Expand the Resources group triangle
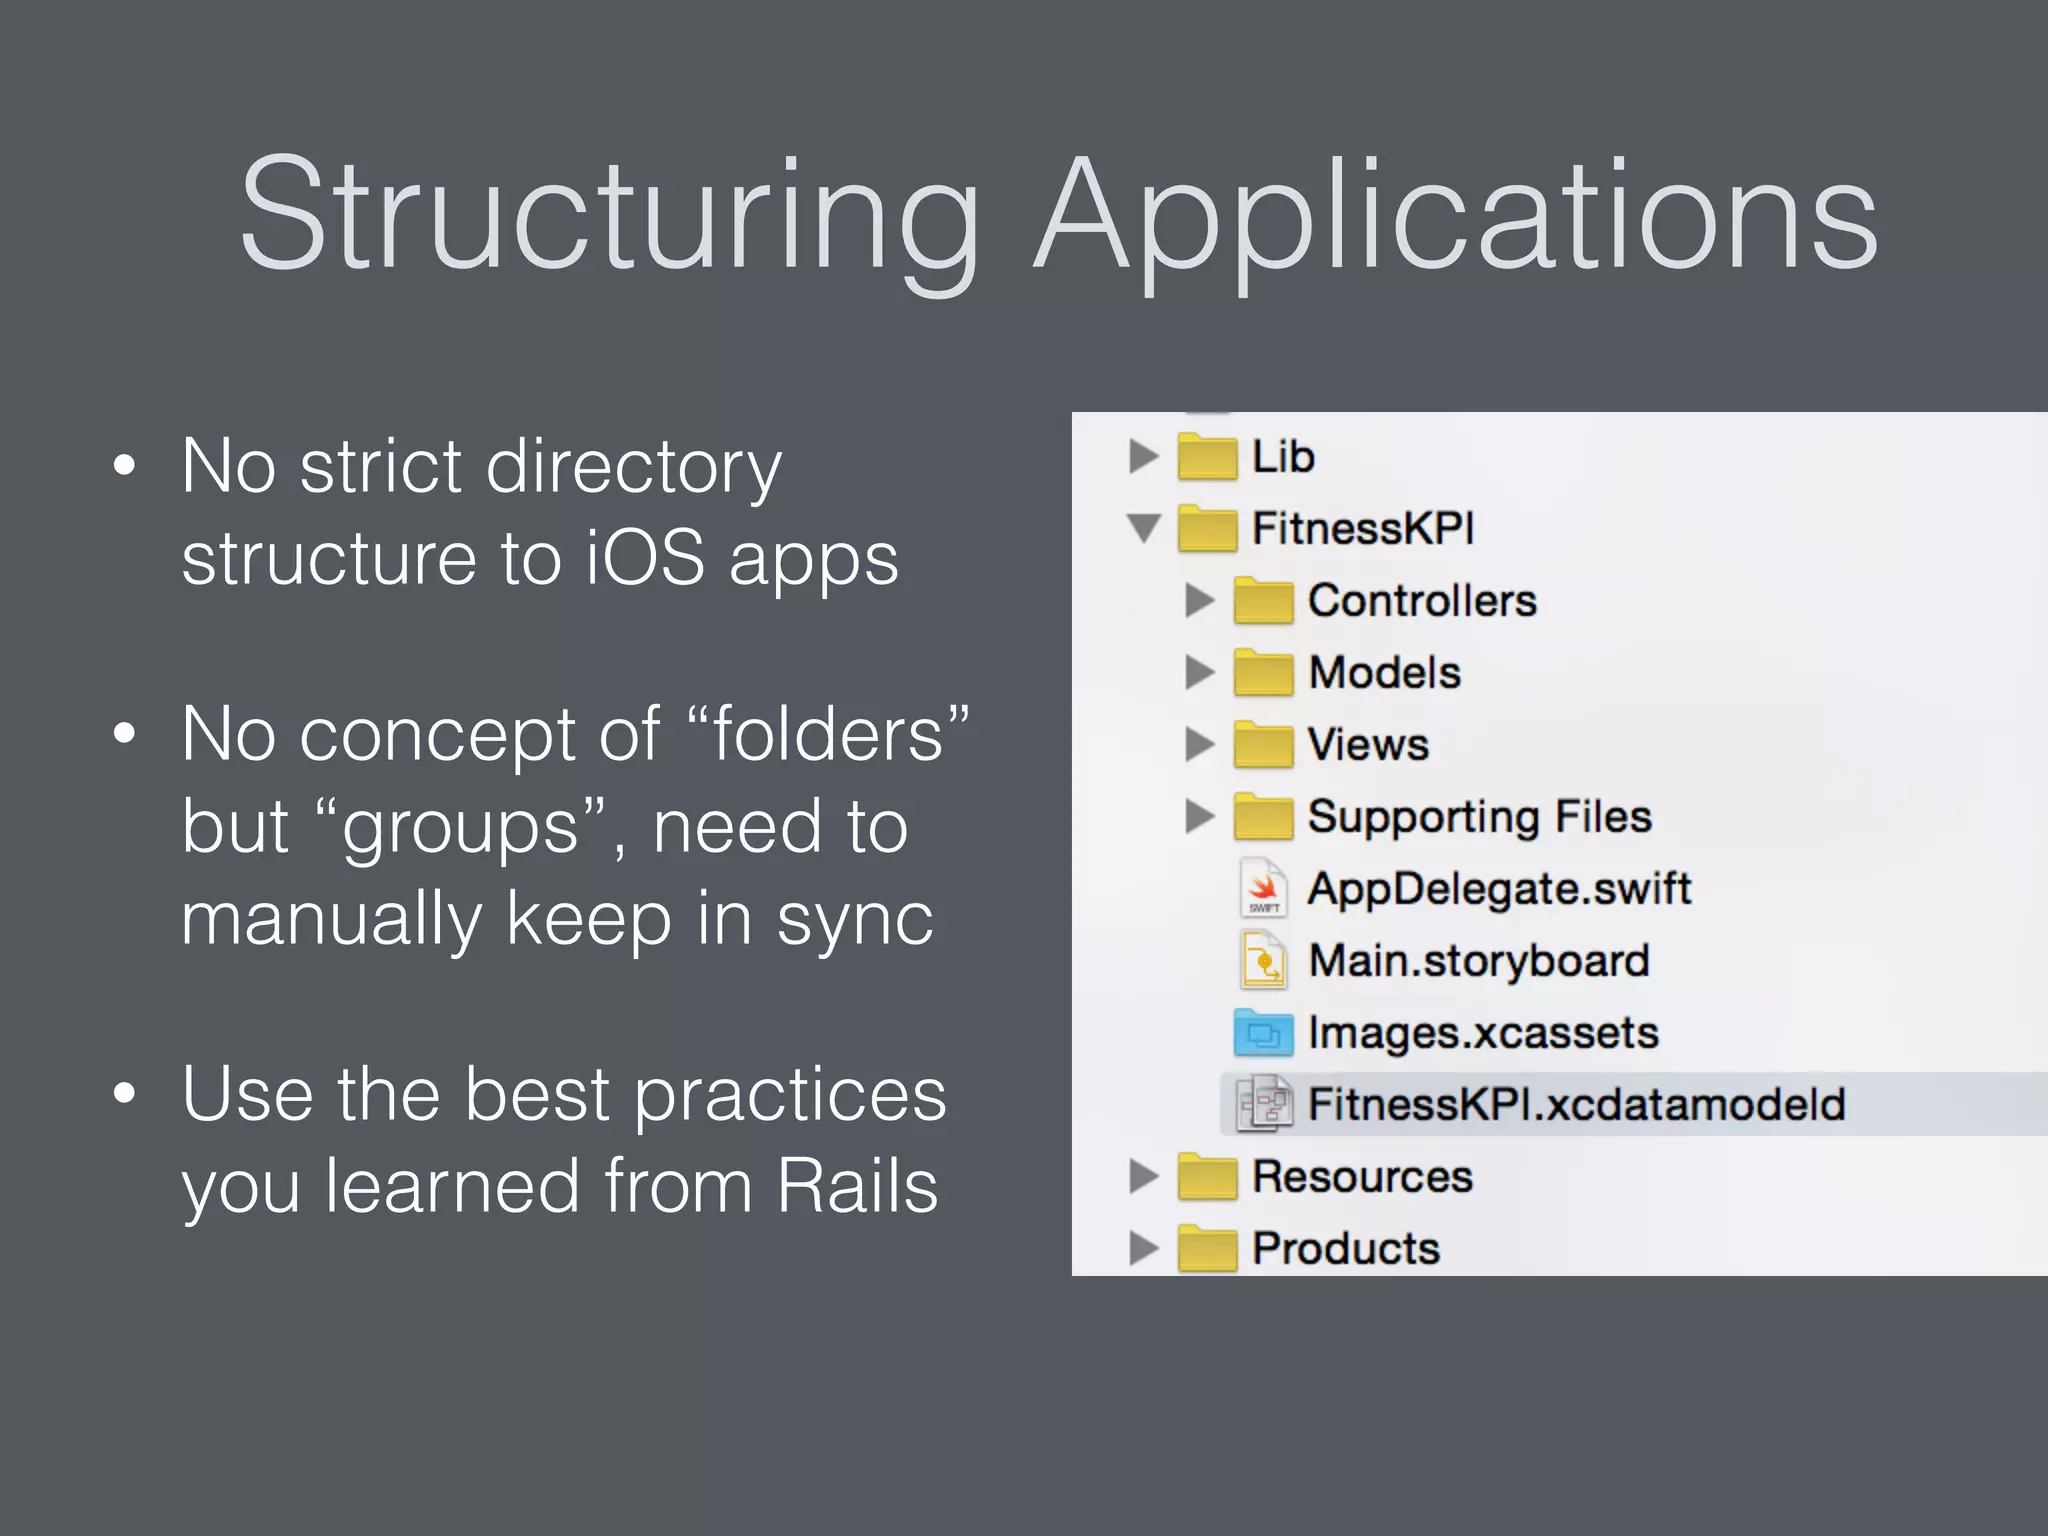 click(1143, 1177)
